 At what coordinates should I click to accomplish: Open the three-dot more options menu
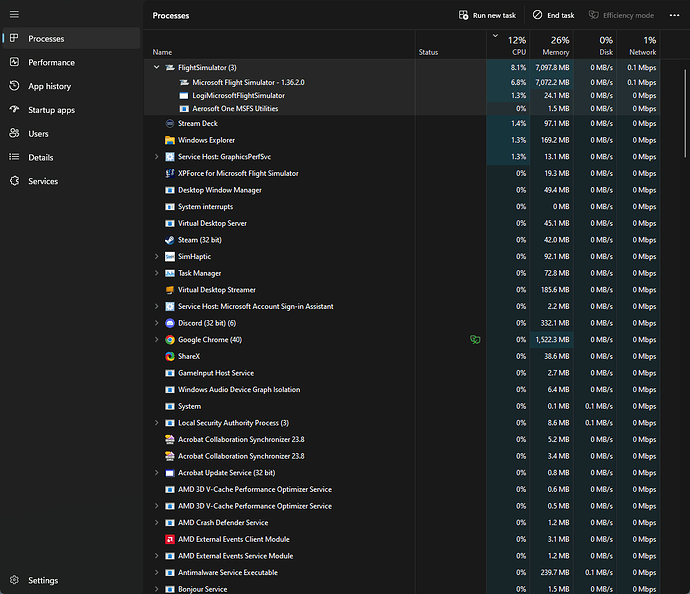[674, 15]
